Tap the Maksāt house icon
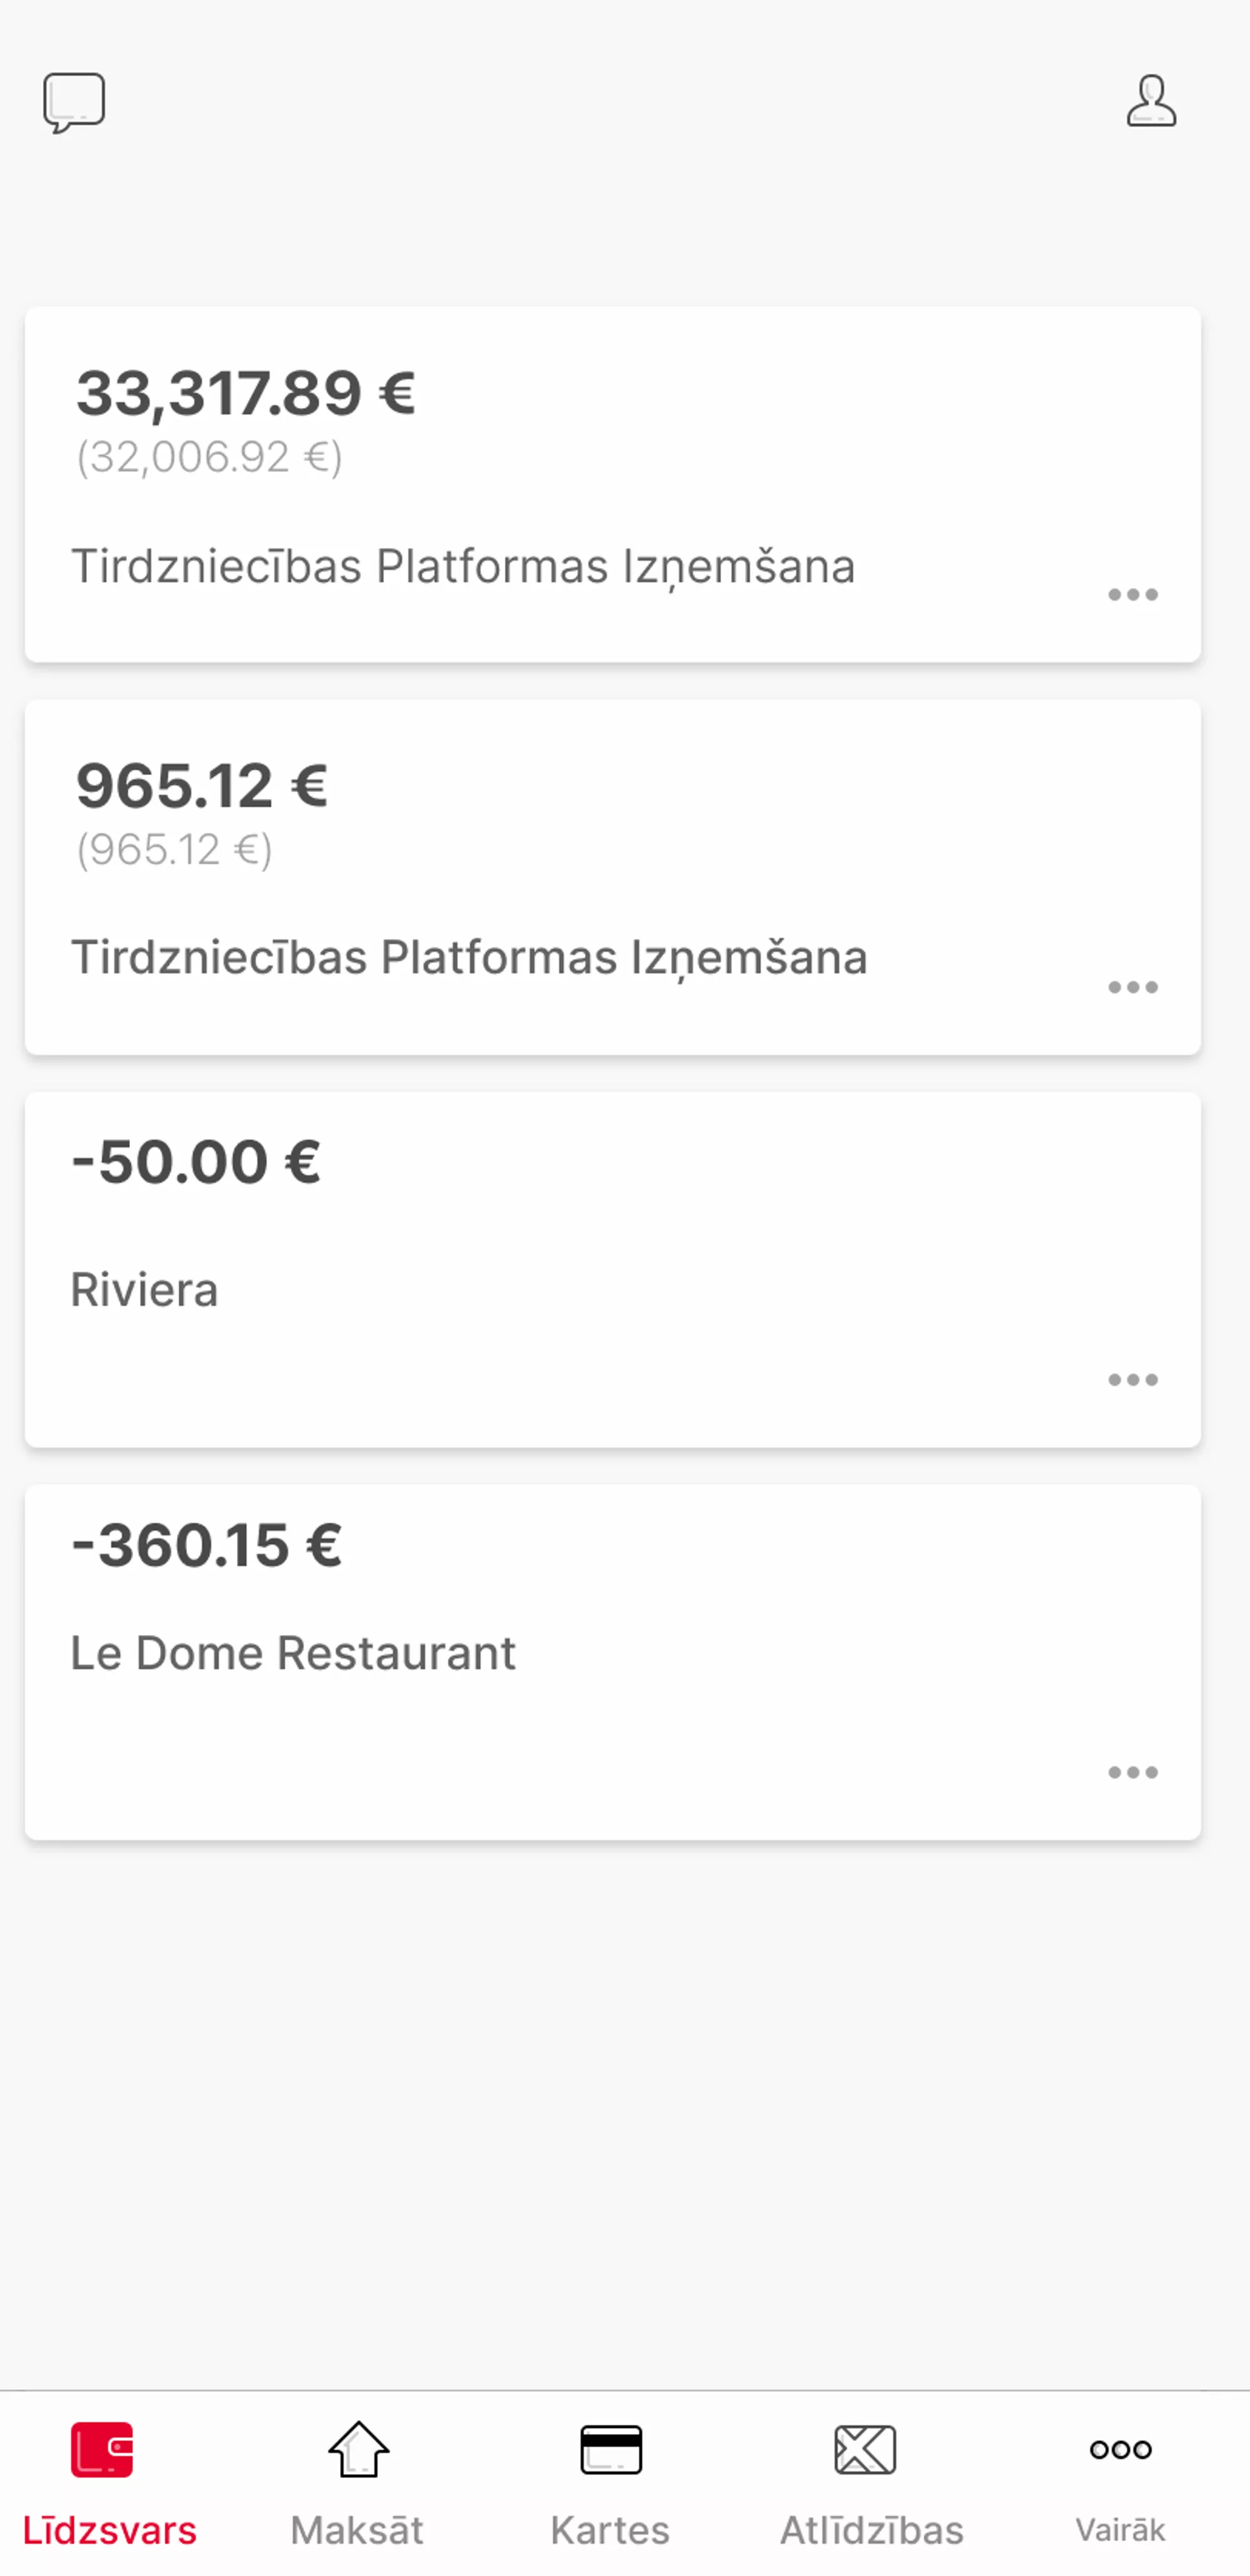The image size is (1250, 2576). [358, 2449]
